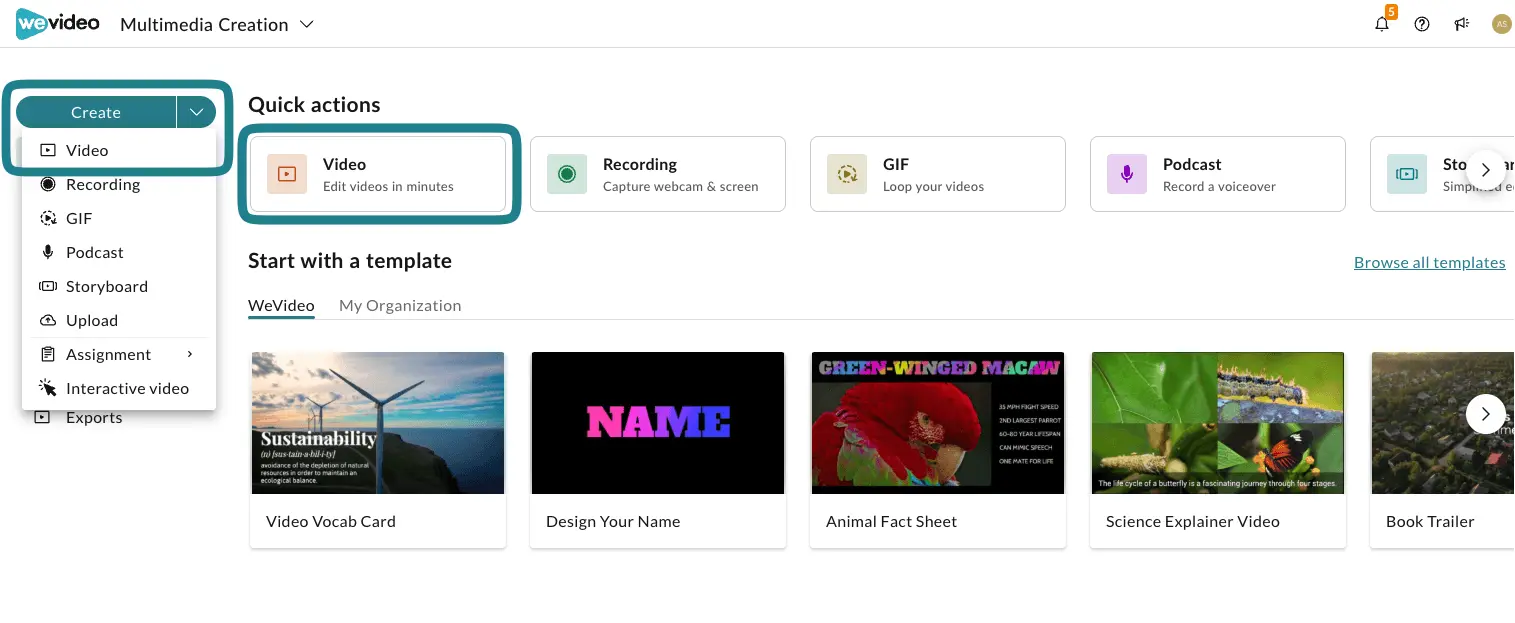Open the Book Trailer template thumbnail
Image resolution: width=1515 pixels, height=623 pixels.
1443,423
